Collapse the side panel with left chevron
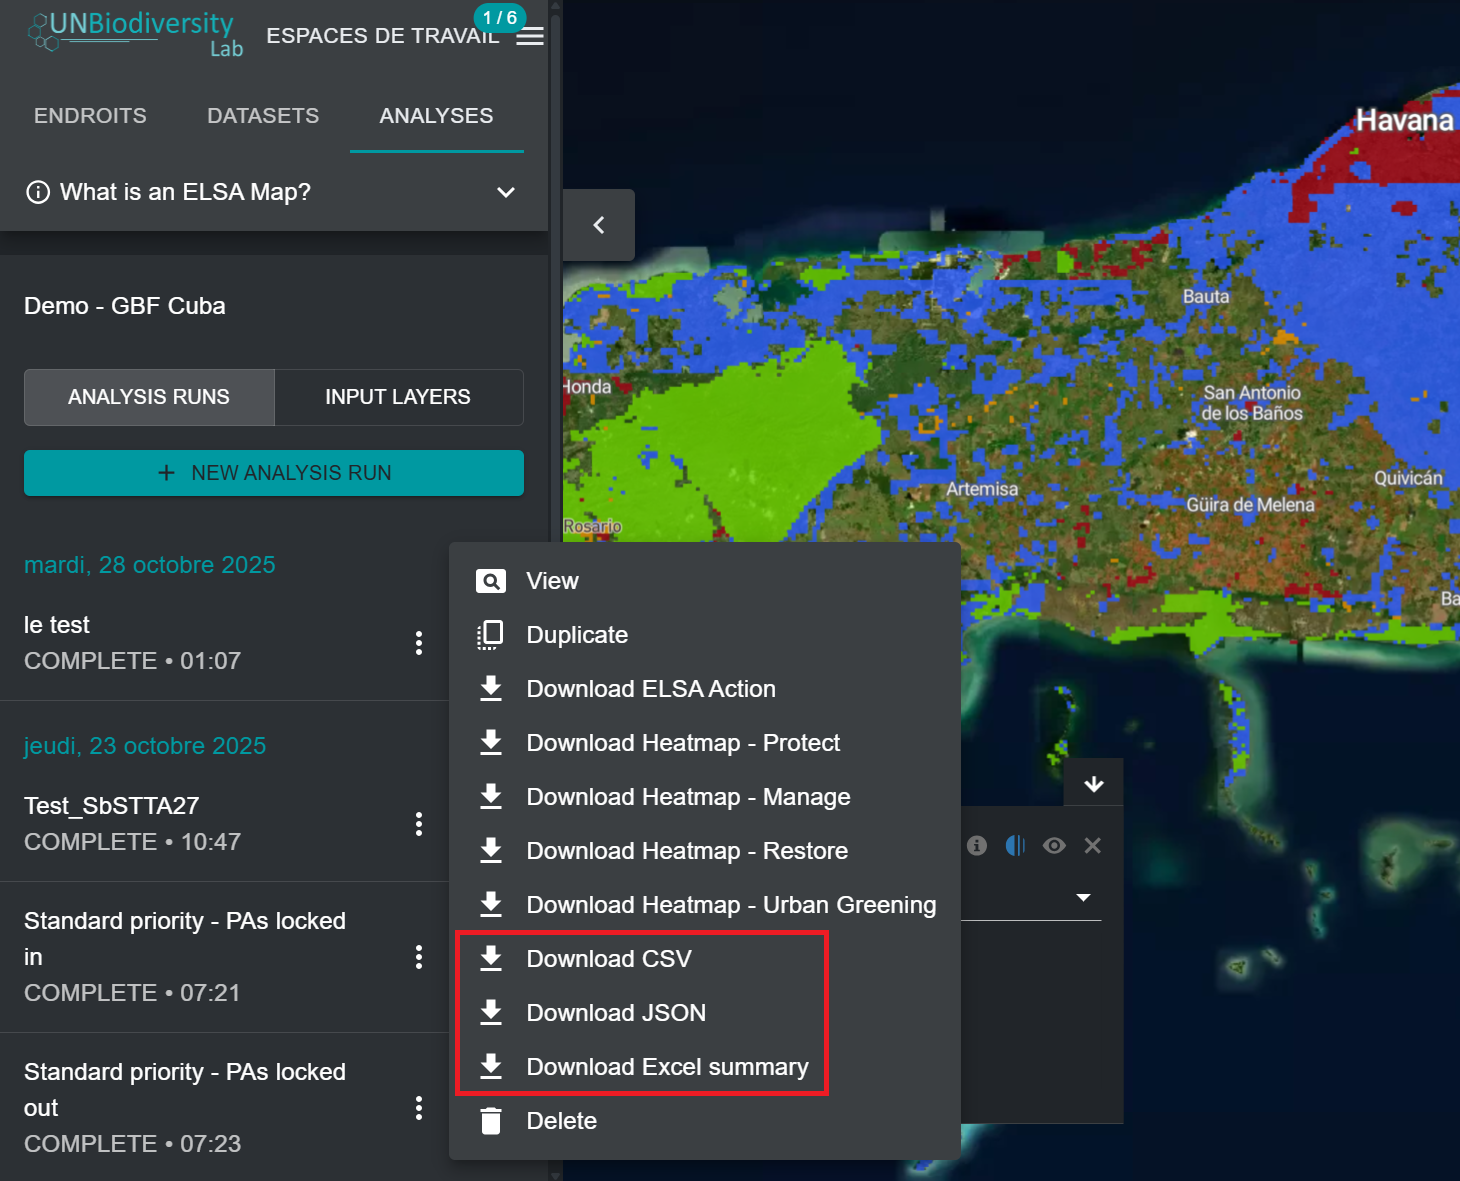This screenshot has width=1460, height=1181. 599,225
